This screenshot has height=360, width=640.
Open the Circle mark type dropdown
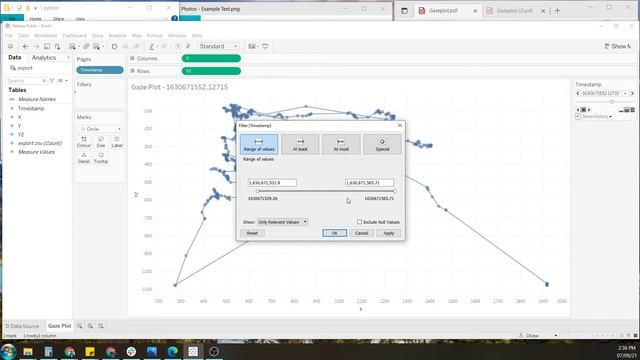click(100, 129)
